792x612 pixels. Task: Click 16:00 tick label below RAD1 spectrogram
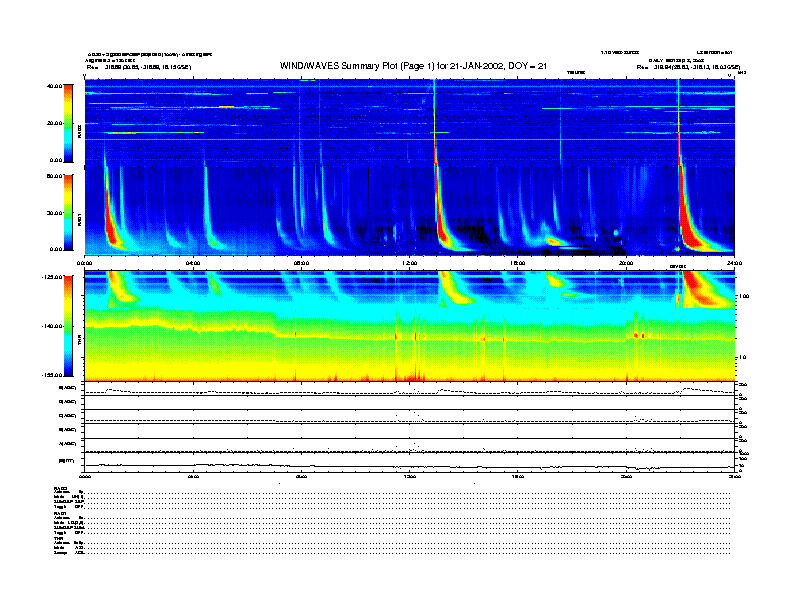click(x=518, y=263)
